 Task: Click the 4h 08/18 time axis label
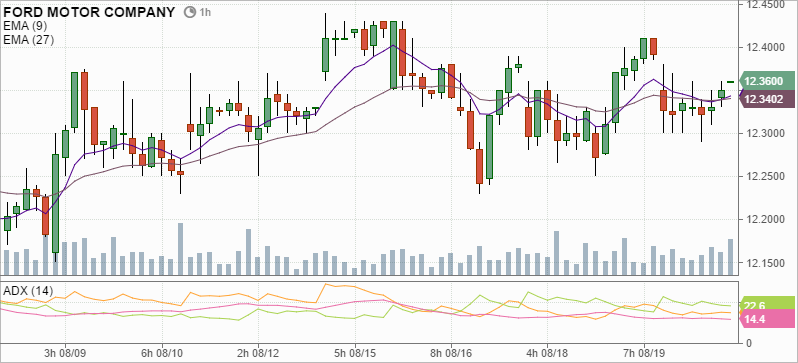548,352
